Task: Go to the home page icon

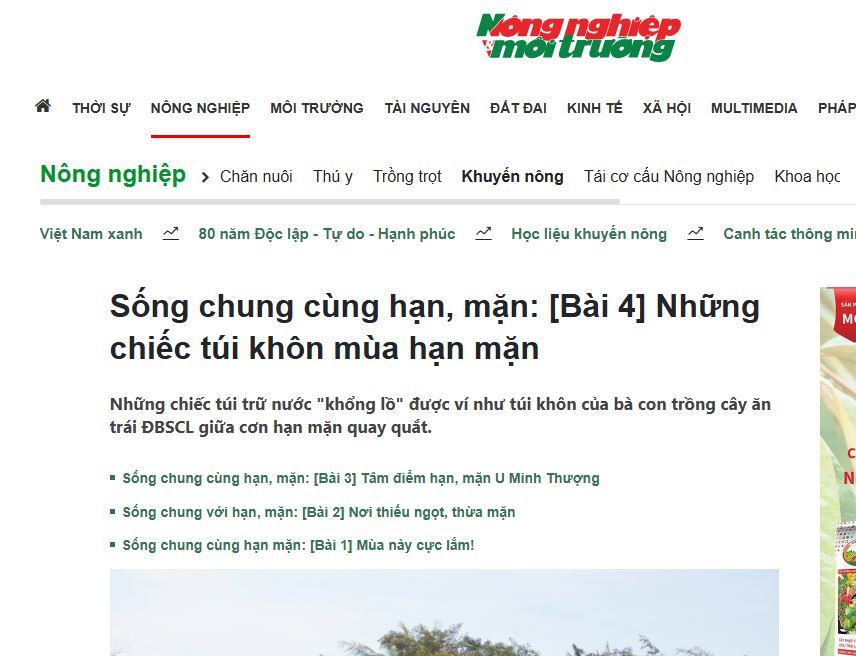Action: [43, 106]
